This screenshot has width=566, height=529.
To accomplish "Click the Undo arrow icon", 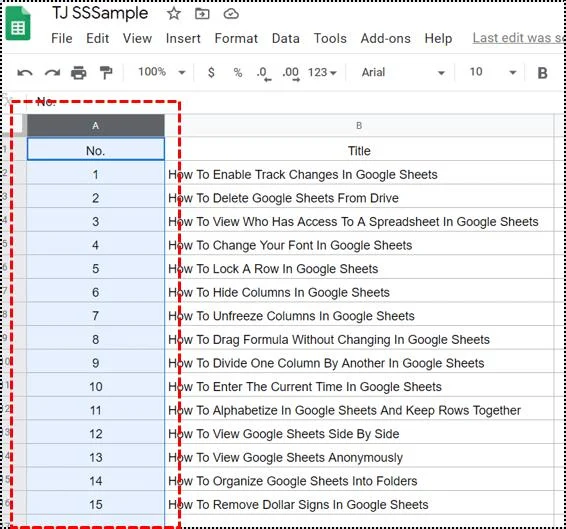I will click(x=25, y=73).
